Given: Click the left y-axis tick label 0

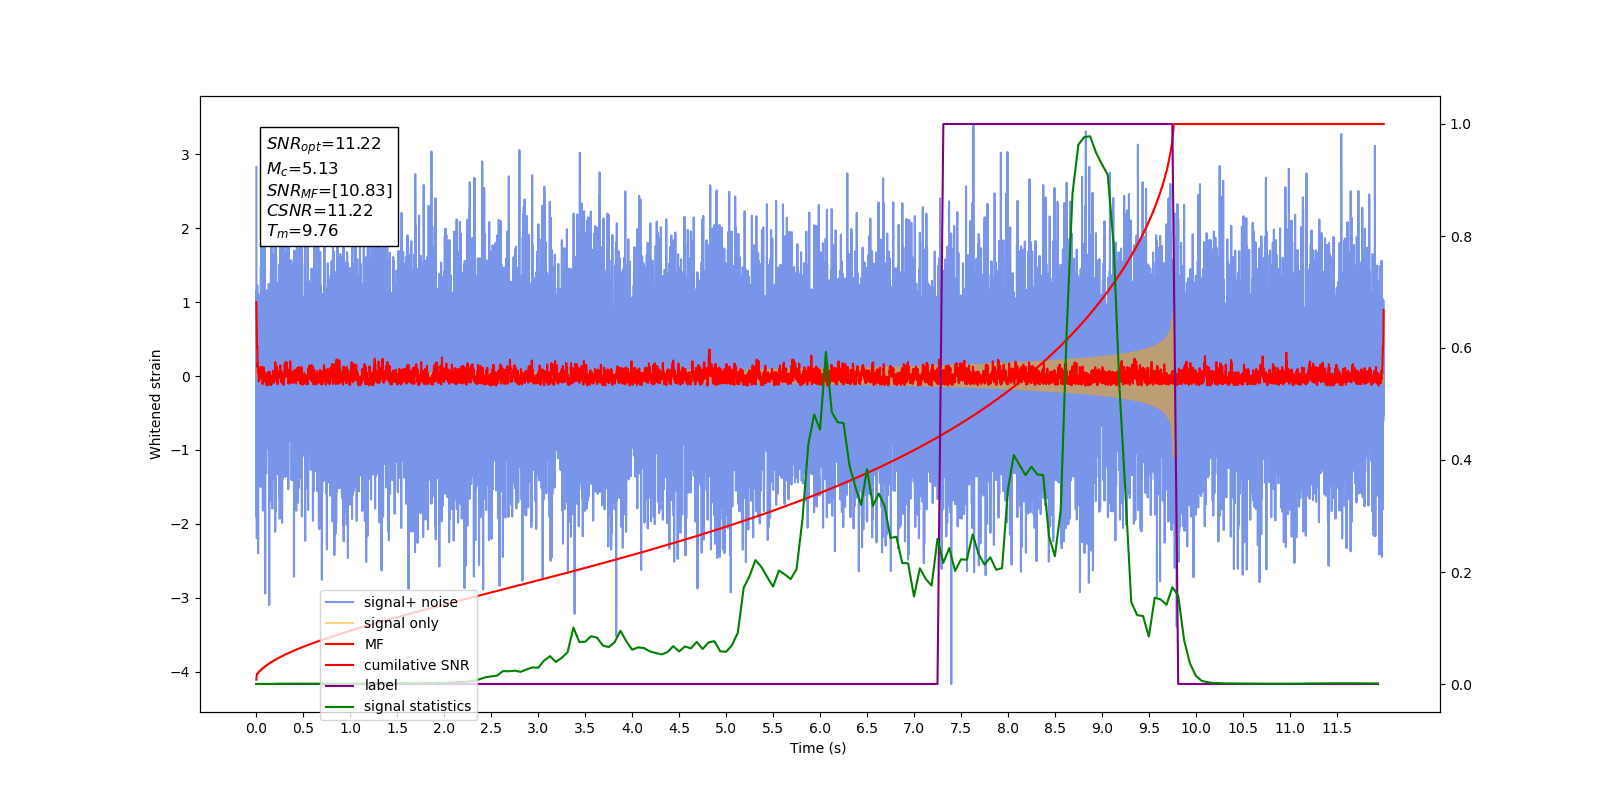Looking at the screenshot, I should (185, 377).
